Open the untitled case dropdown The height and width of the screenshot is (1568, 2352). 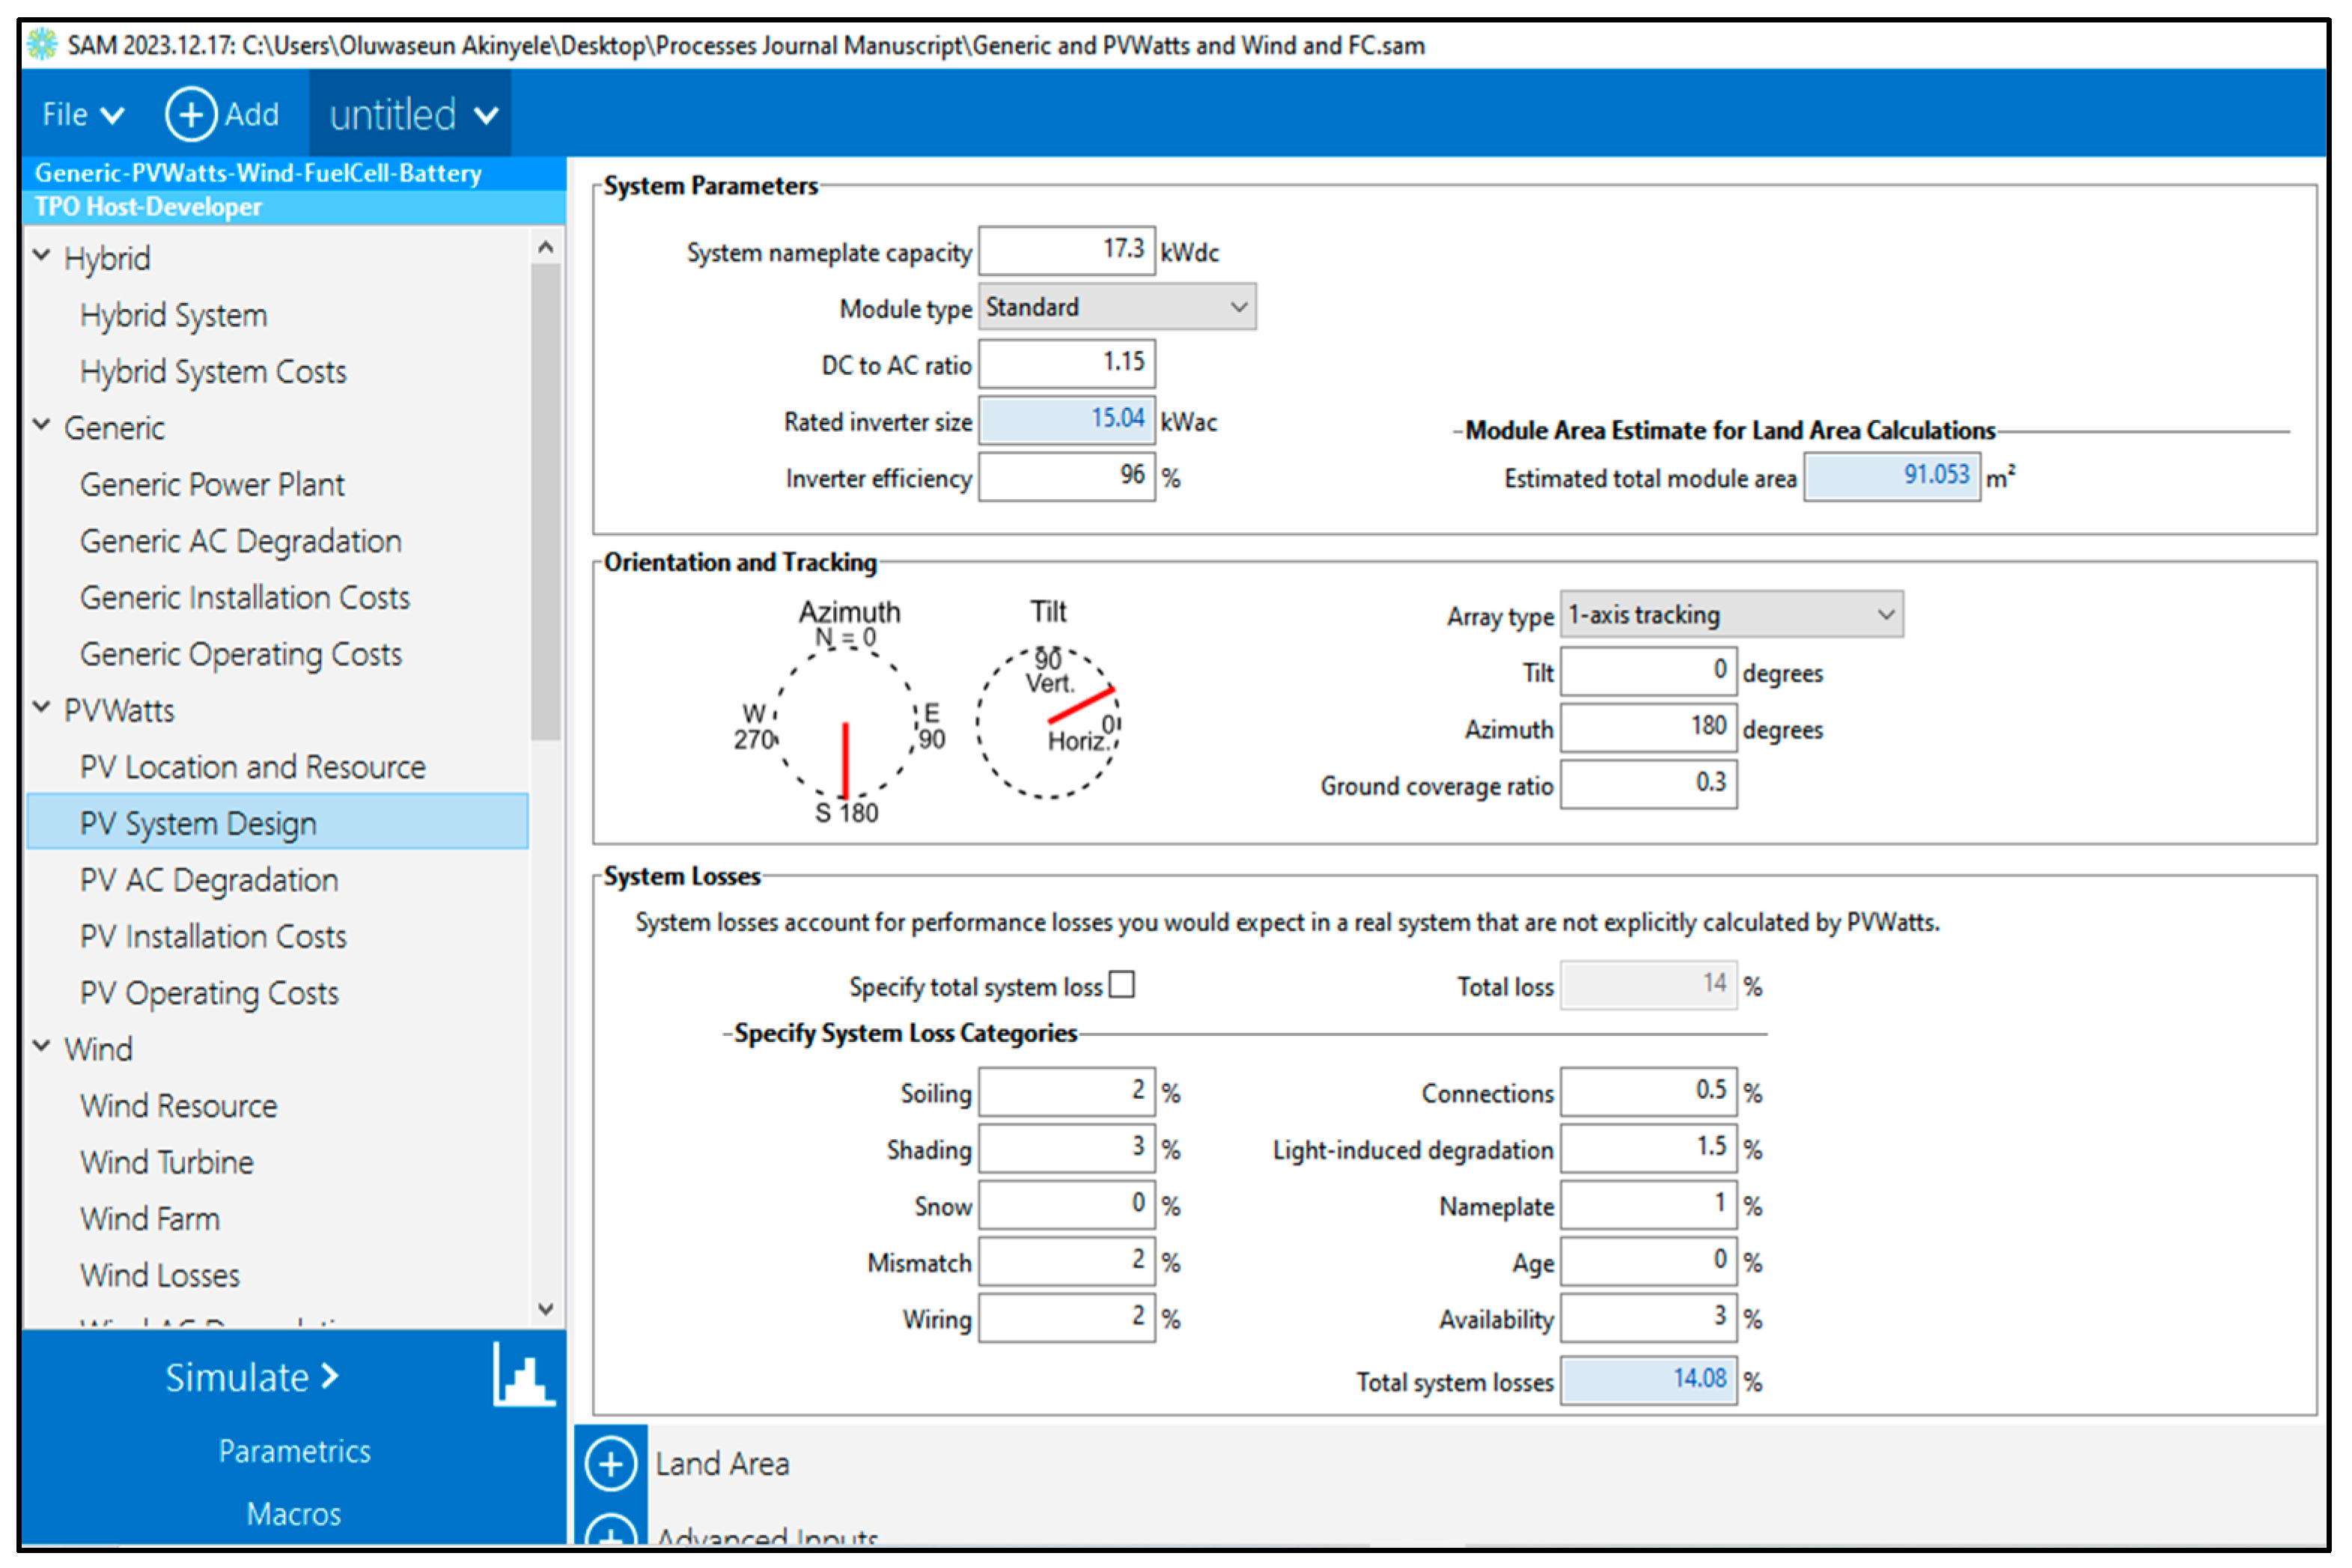tap(412, 115)
